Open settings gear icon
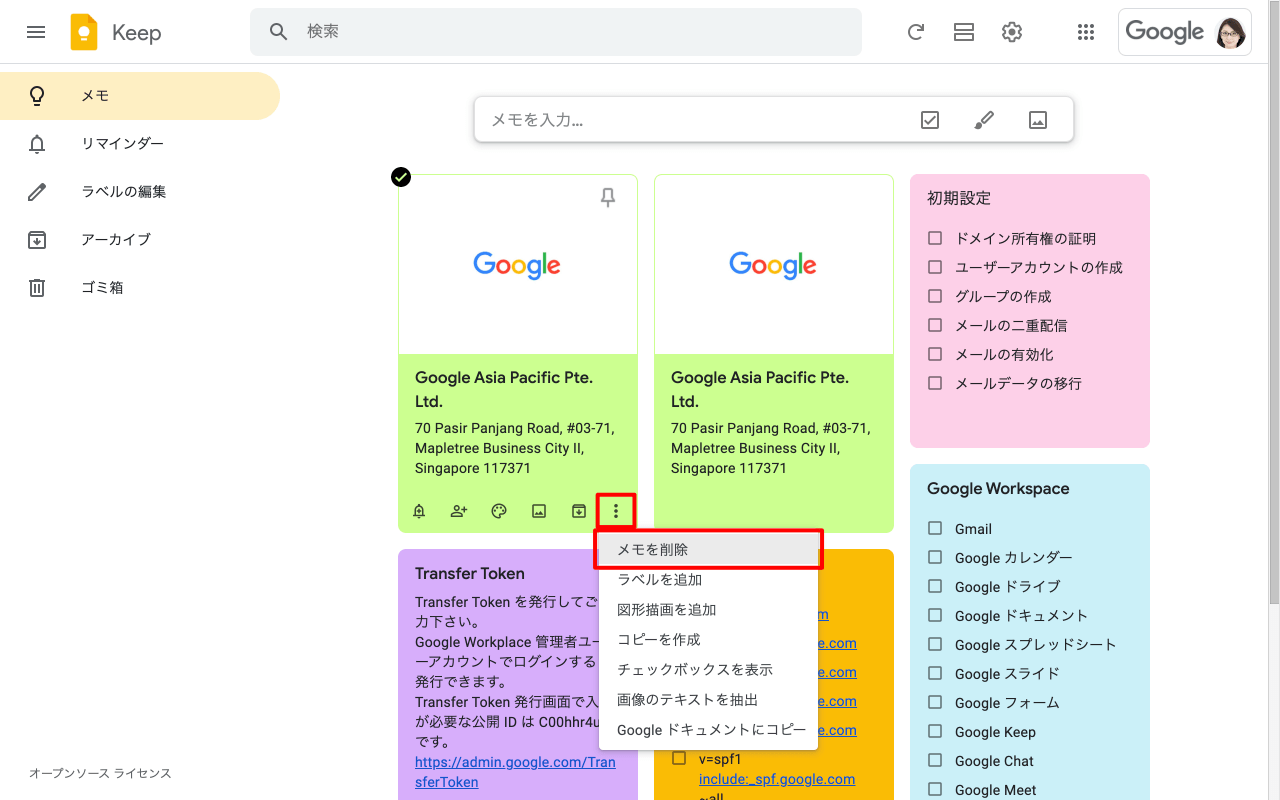This screenshot has width=1280, height=800. 1012,32
